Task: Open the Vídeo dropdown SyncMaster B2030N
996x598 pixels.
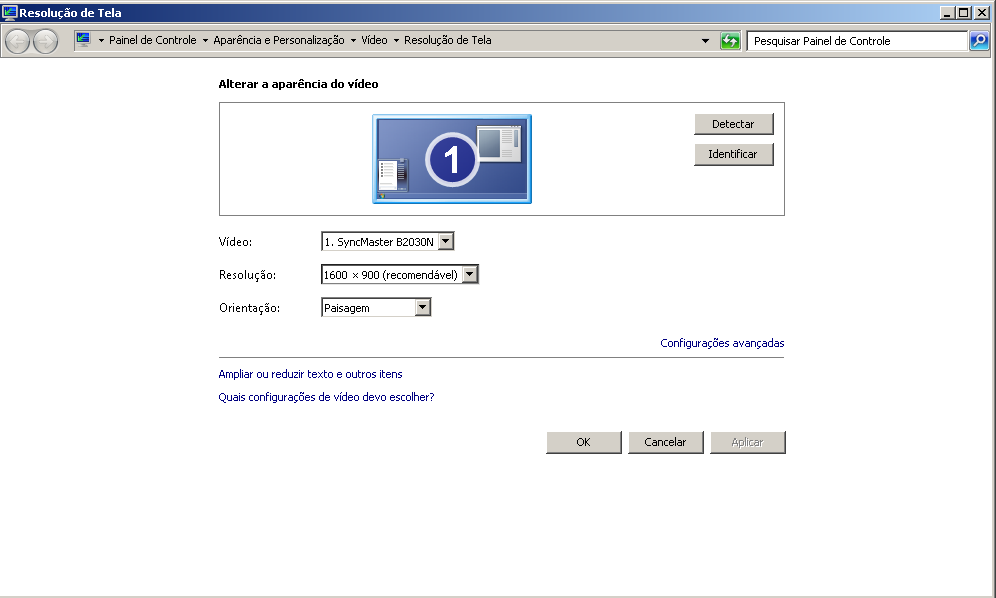Action: [x=387, y=241]
